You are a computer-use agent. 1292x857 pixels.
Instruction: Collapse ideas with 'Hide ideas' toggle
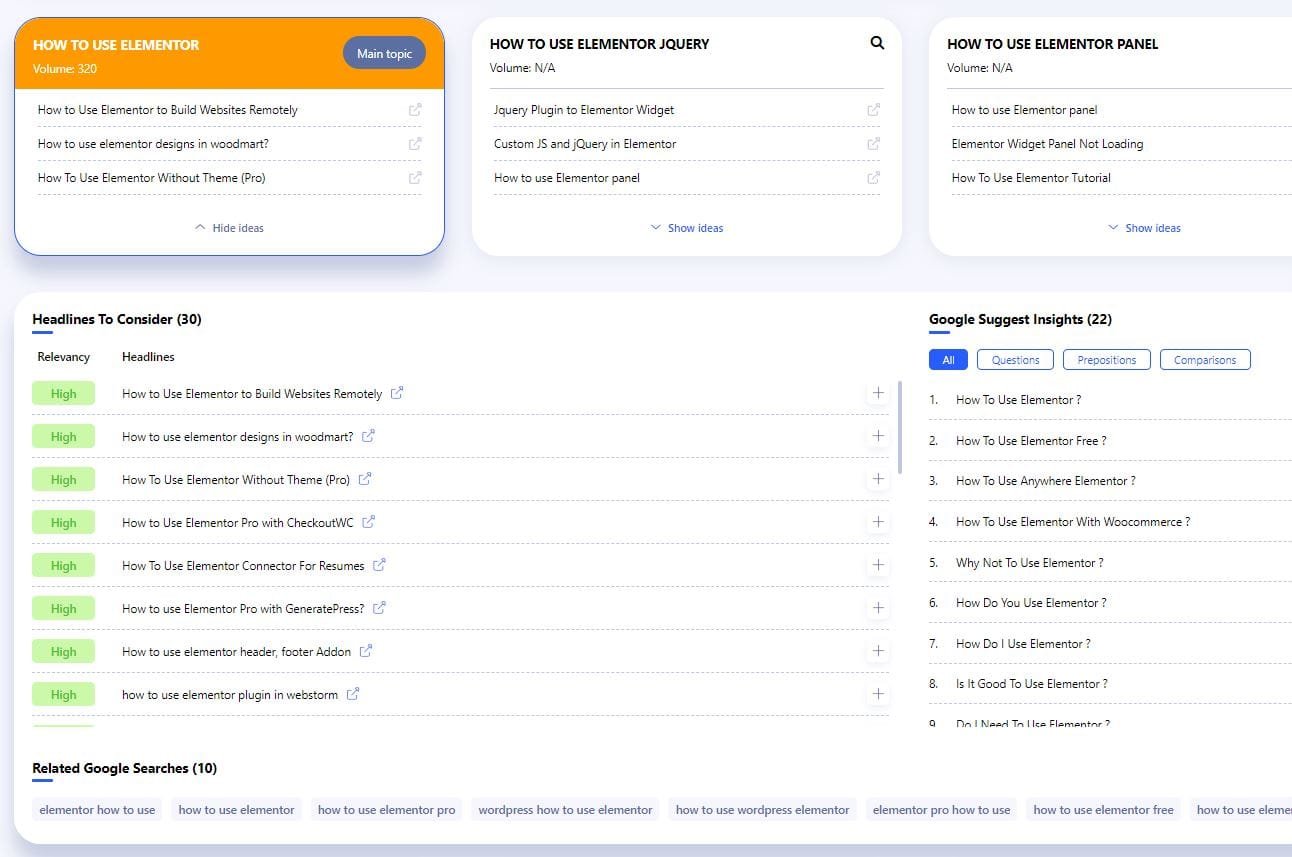229,228
